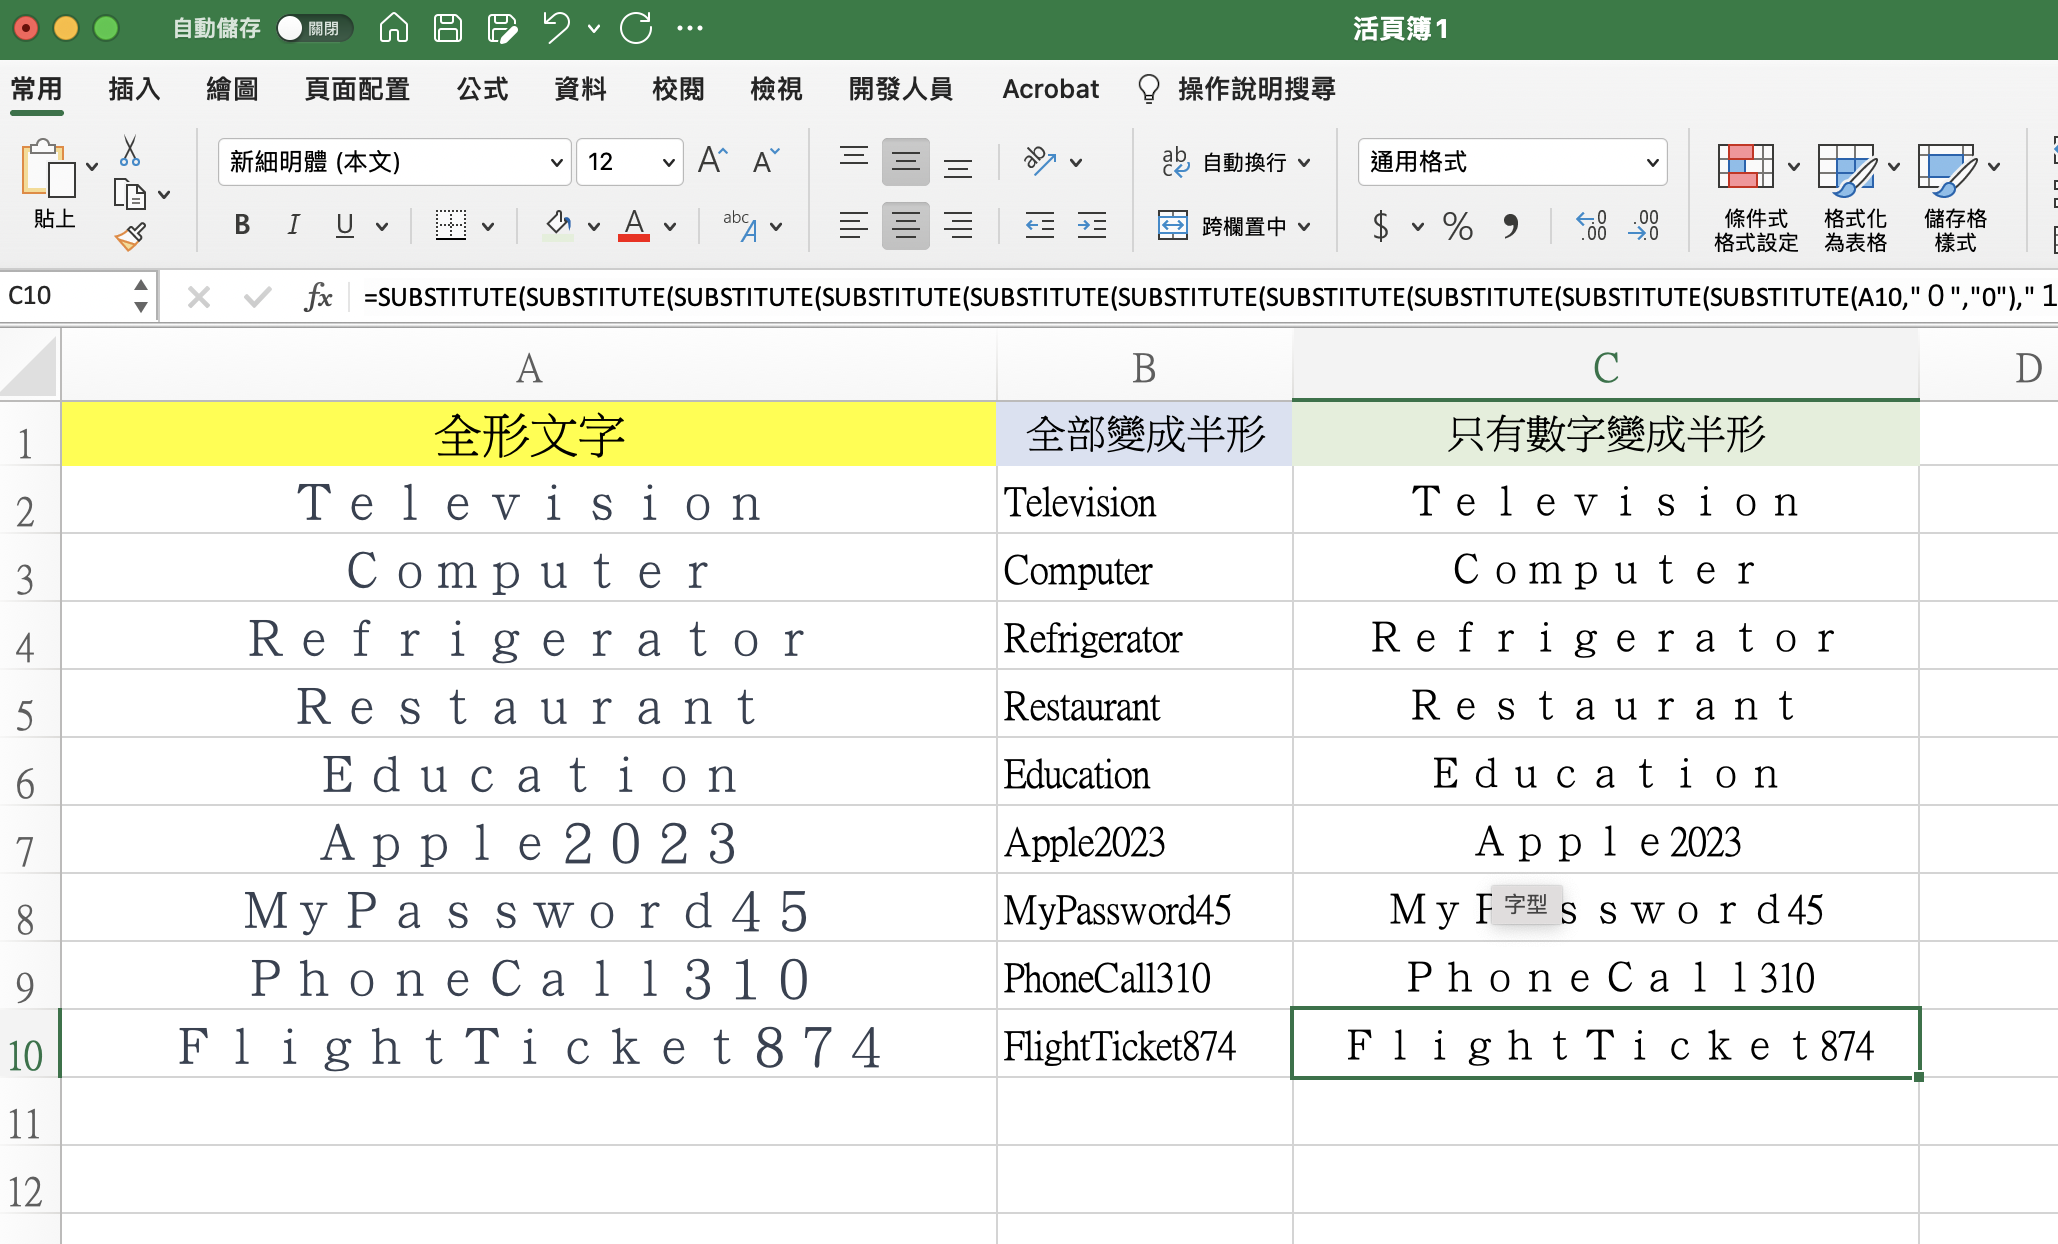Click the Insert Function fx icon

317,296
